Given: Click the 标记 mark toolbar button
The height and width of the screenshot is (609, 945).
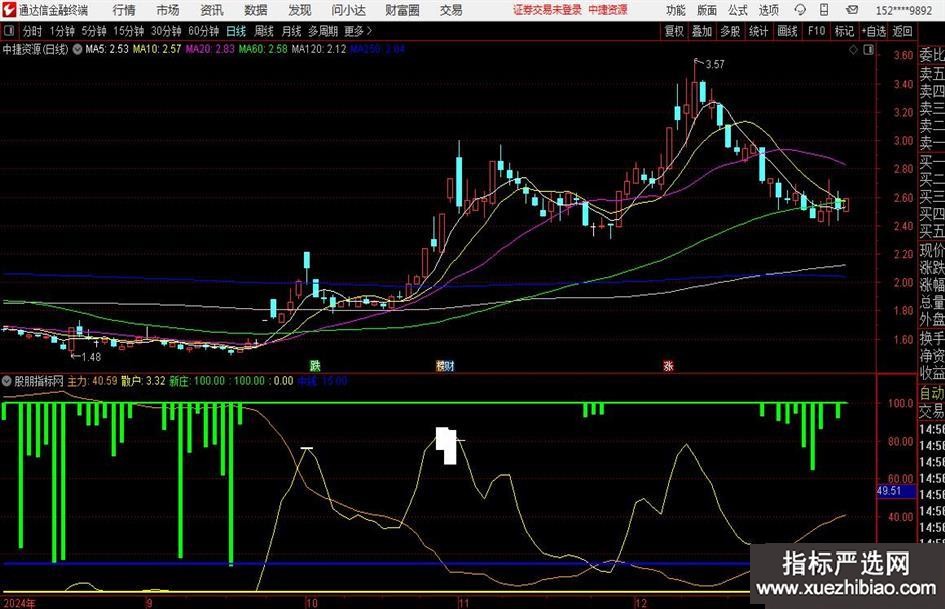Looking at the screenshot, I should pos(844,31).
